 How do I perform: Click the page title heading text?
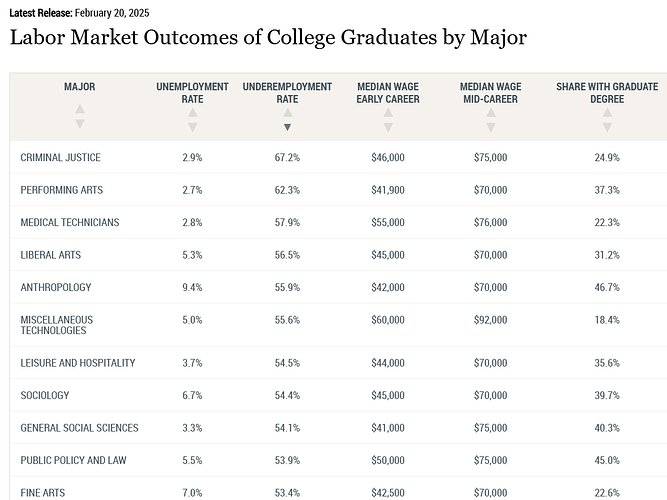click(x=268, y=38)
